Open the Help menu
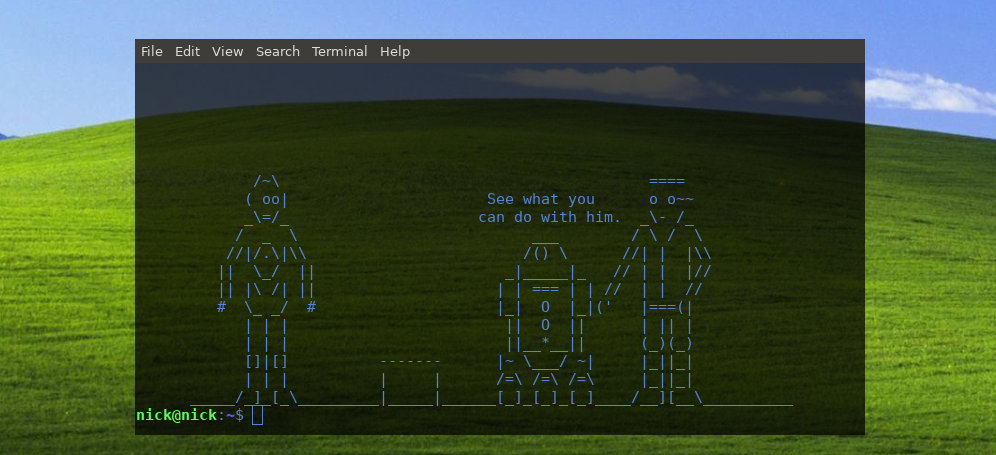996x455 pixels. [394, 51]
